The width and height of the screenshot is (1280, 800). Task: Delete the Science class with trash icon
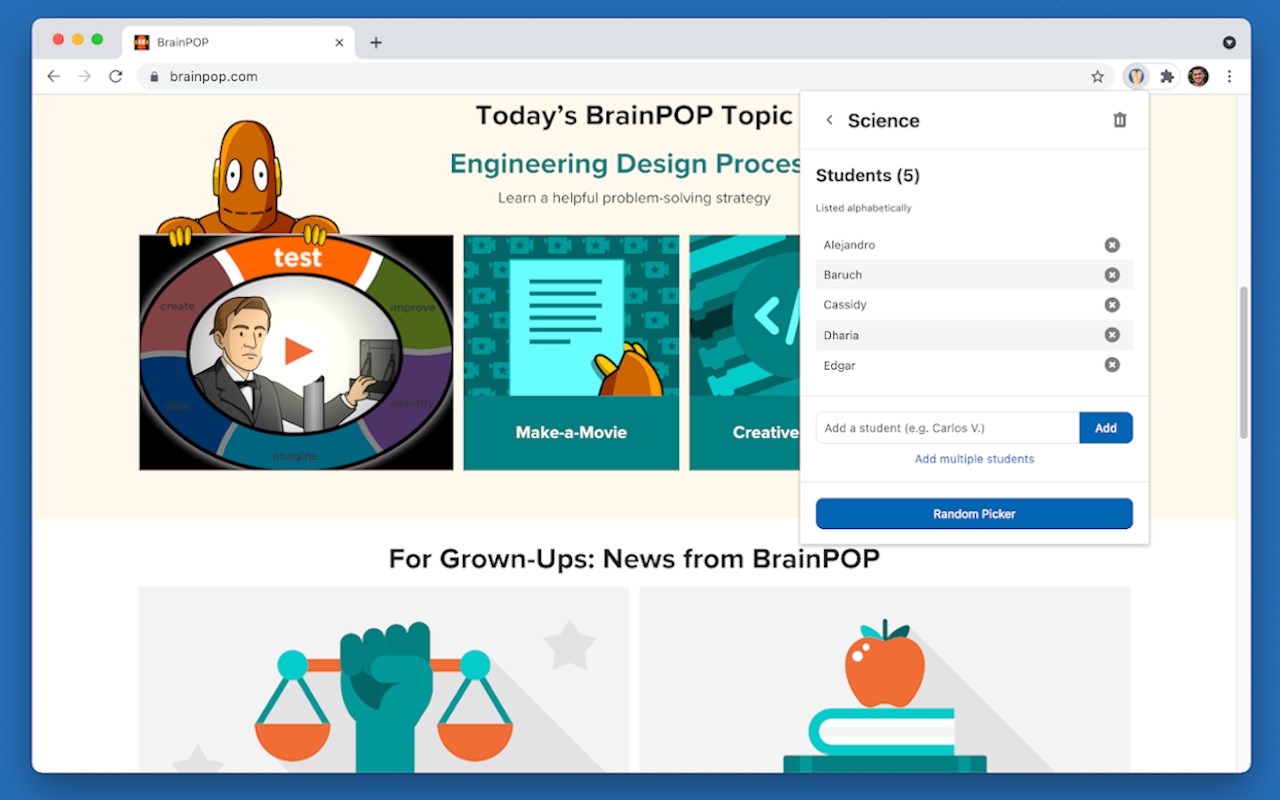tap(1120, 120)
